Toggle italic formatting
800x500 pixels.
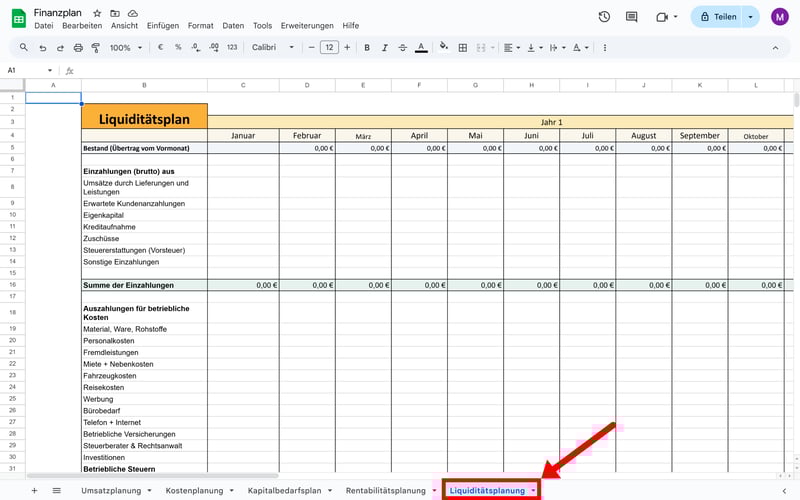click(384, 47)
